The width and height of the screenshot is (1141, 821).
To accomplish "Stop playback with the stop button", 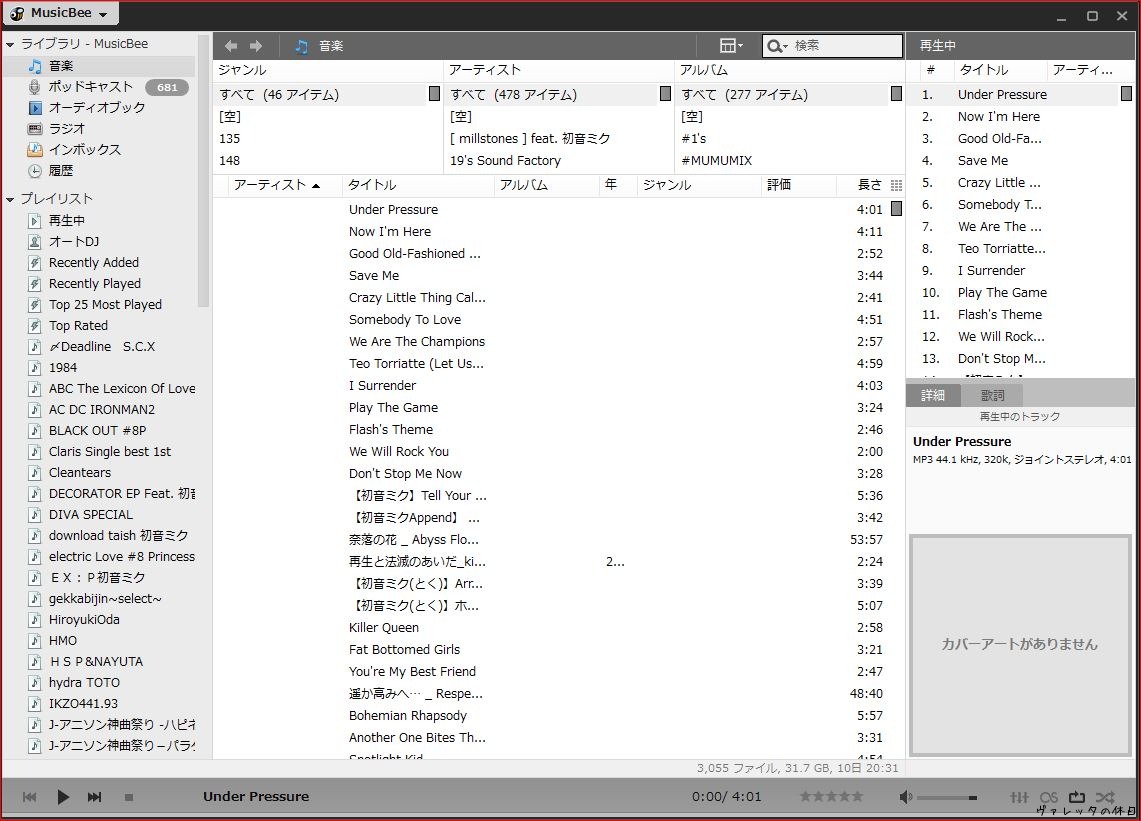I will click(129, 798).
